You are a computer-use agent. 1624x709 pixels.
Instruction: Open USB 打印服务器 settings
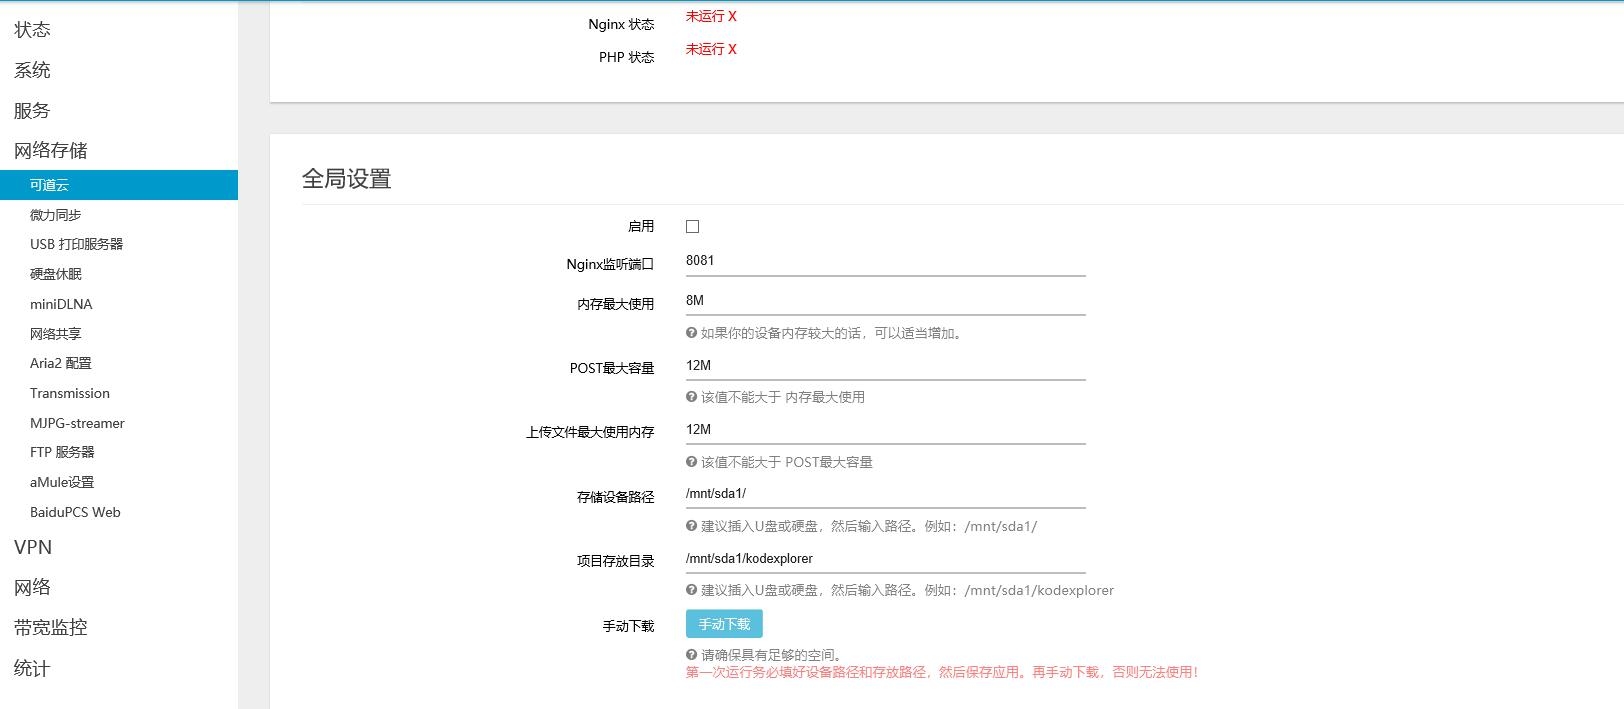[77, 244]
